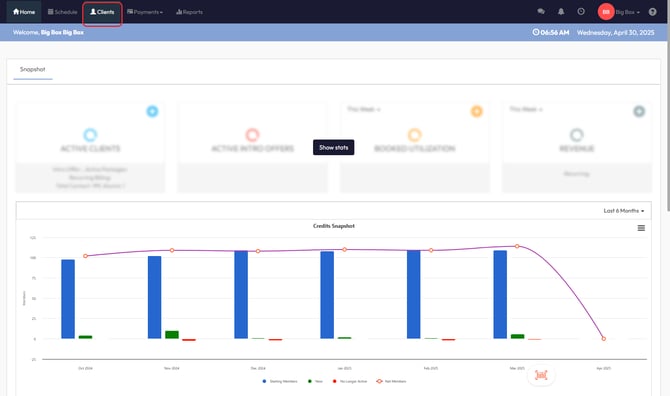Toggle No Longer Active legend series

coord(350,381)
